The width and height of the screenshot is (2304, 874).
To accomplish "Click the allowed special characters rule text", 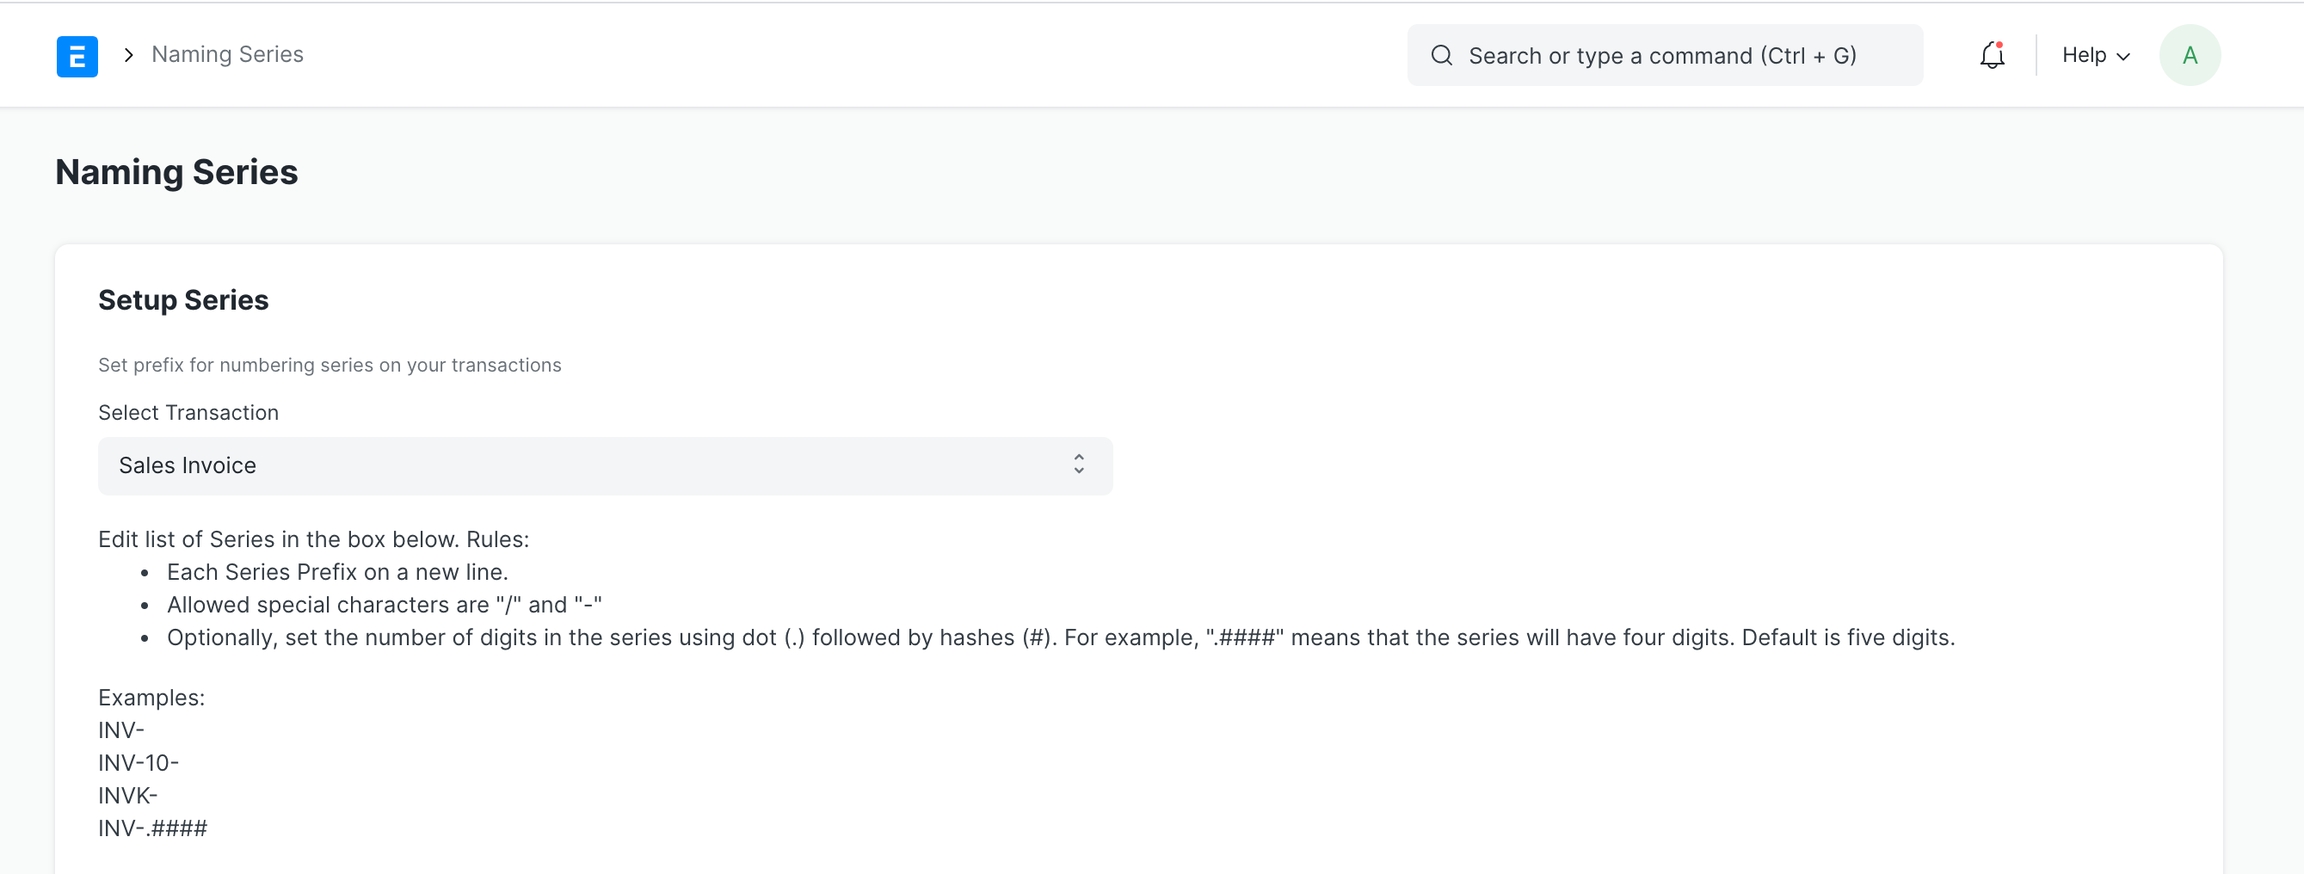I will point(384,605).
